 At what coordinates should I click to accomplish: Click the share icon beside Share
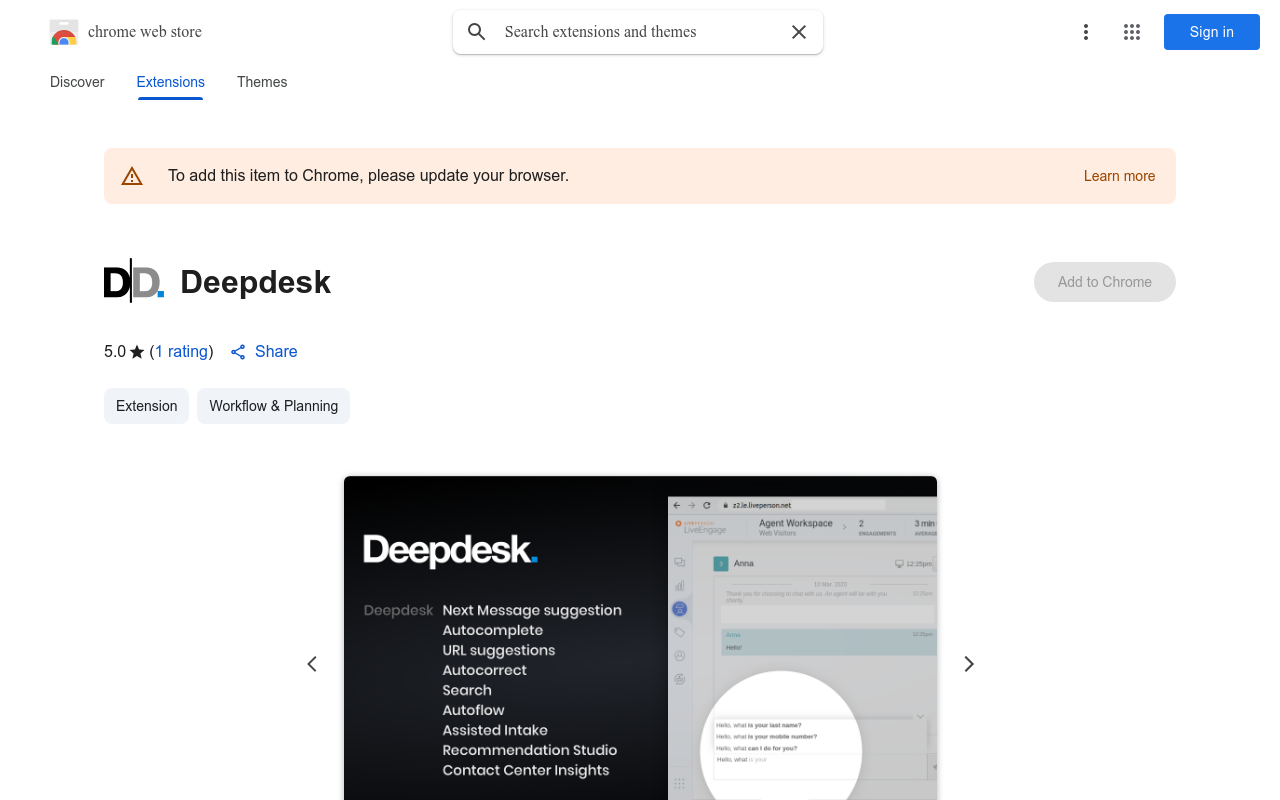coord(238,352)
